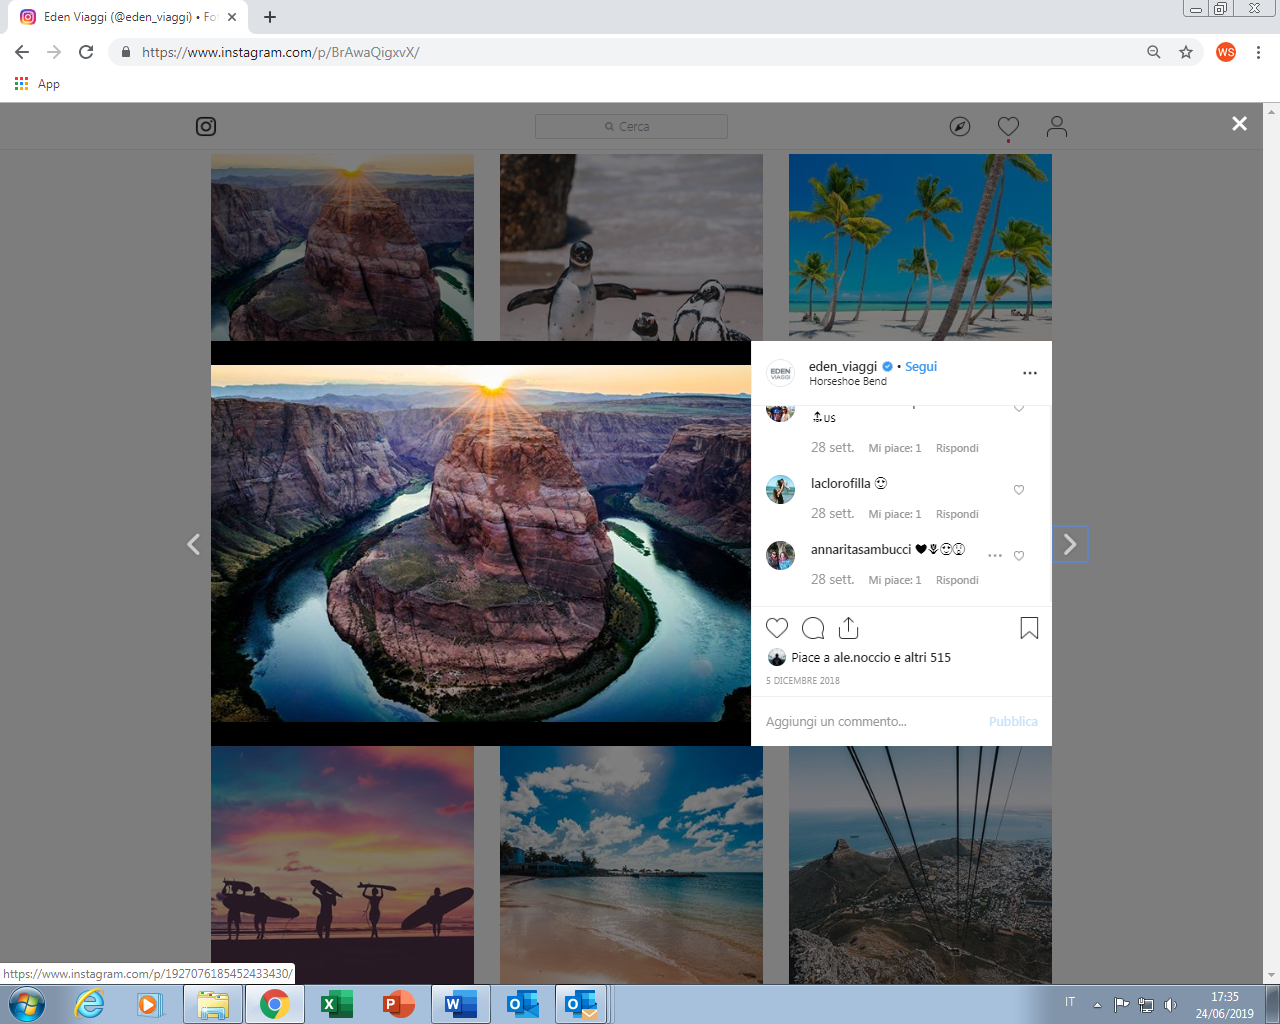Click the comment speech bubble icon

click(x=813, y=628)
